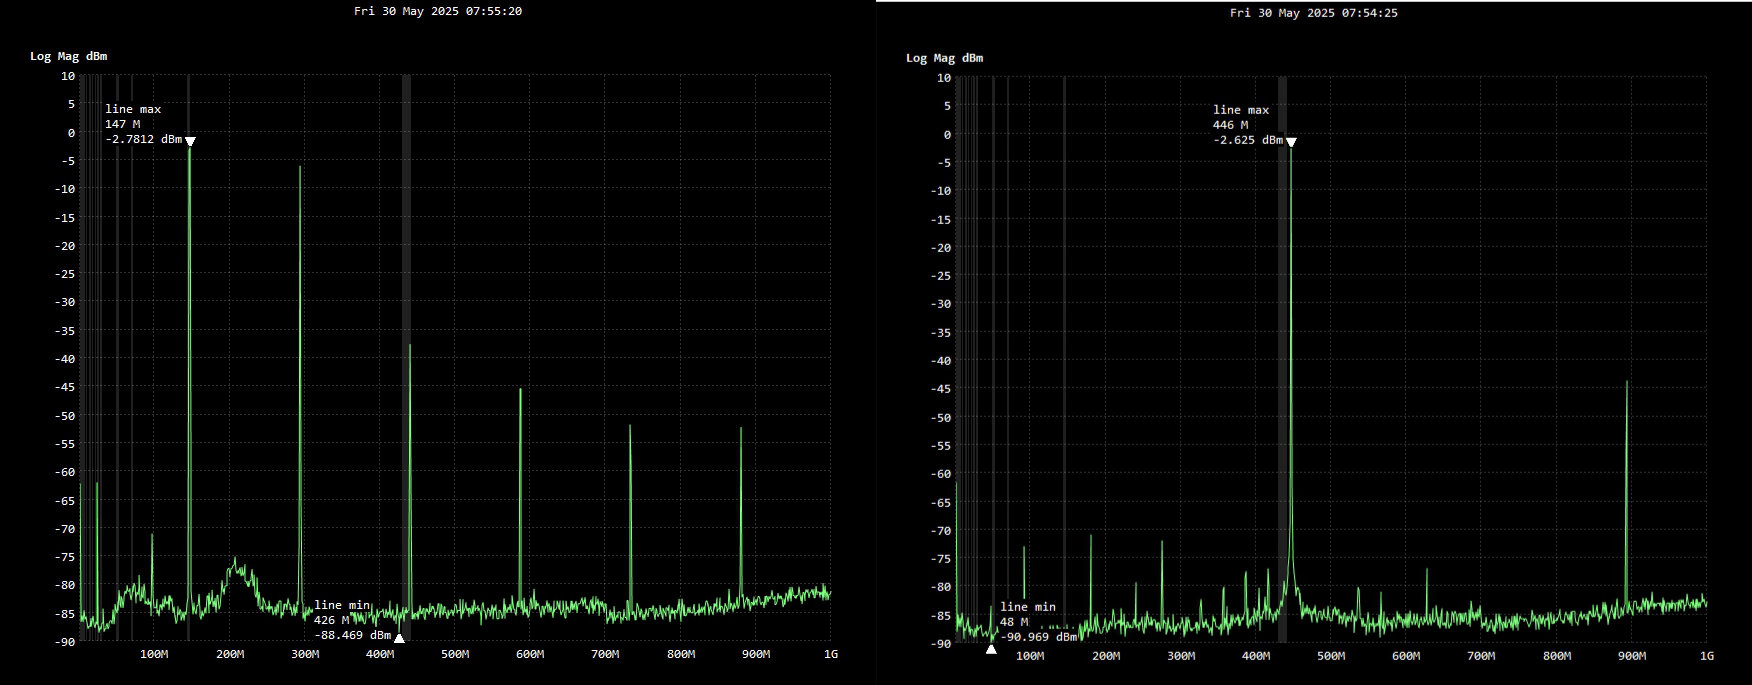The height and width of the screenshot is (685, 1752).
Task: Select the -90.969 dBm marker readout
Action: 1038,637
